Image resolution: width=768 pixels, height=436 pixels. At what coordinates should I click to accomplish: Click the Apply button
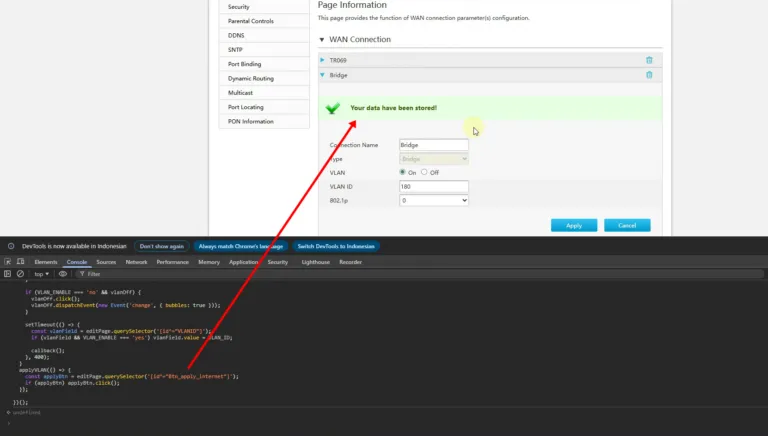click(574, 225)
